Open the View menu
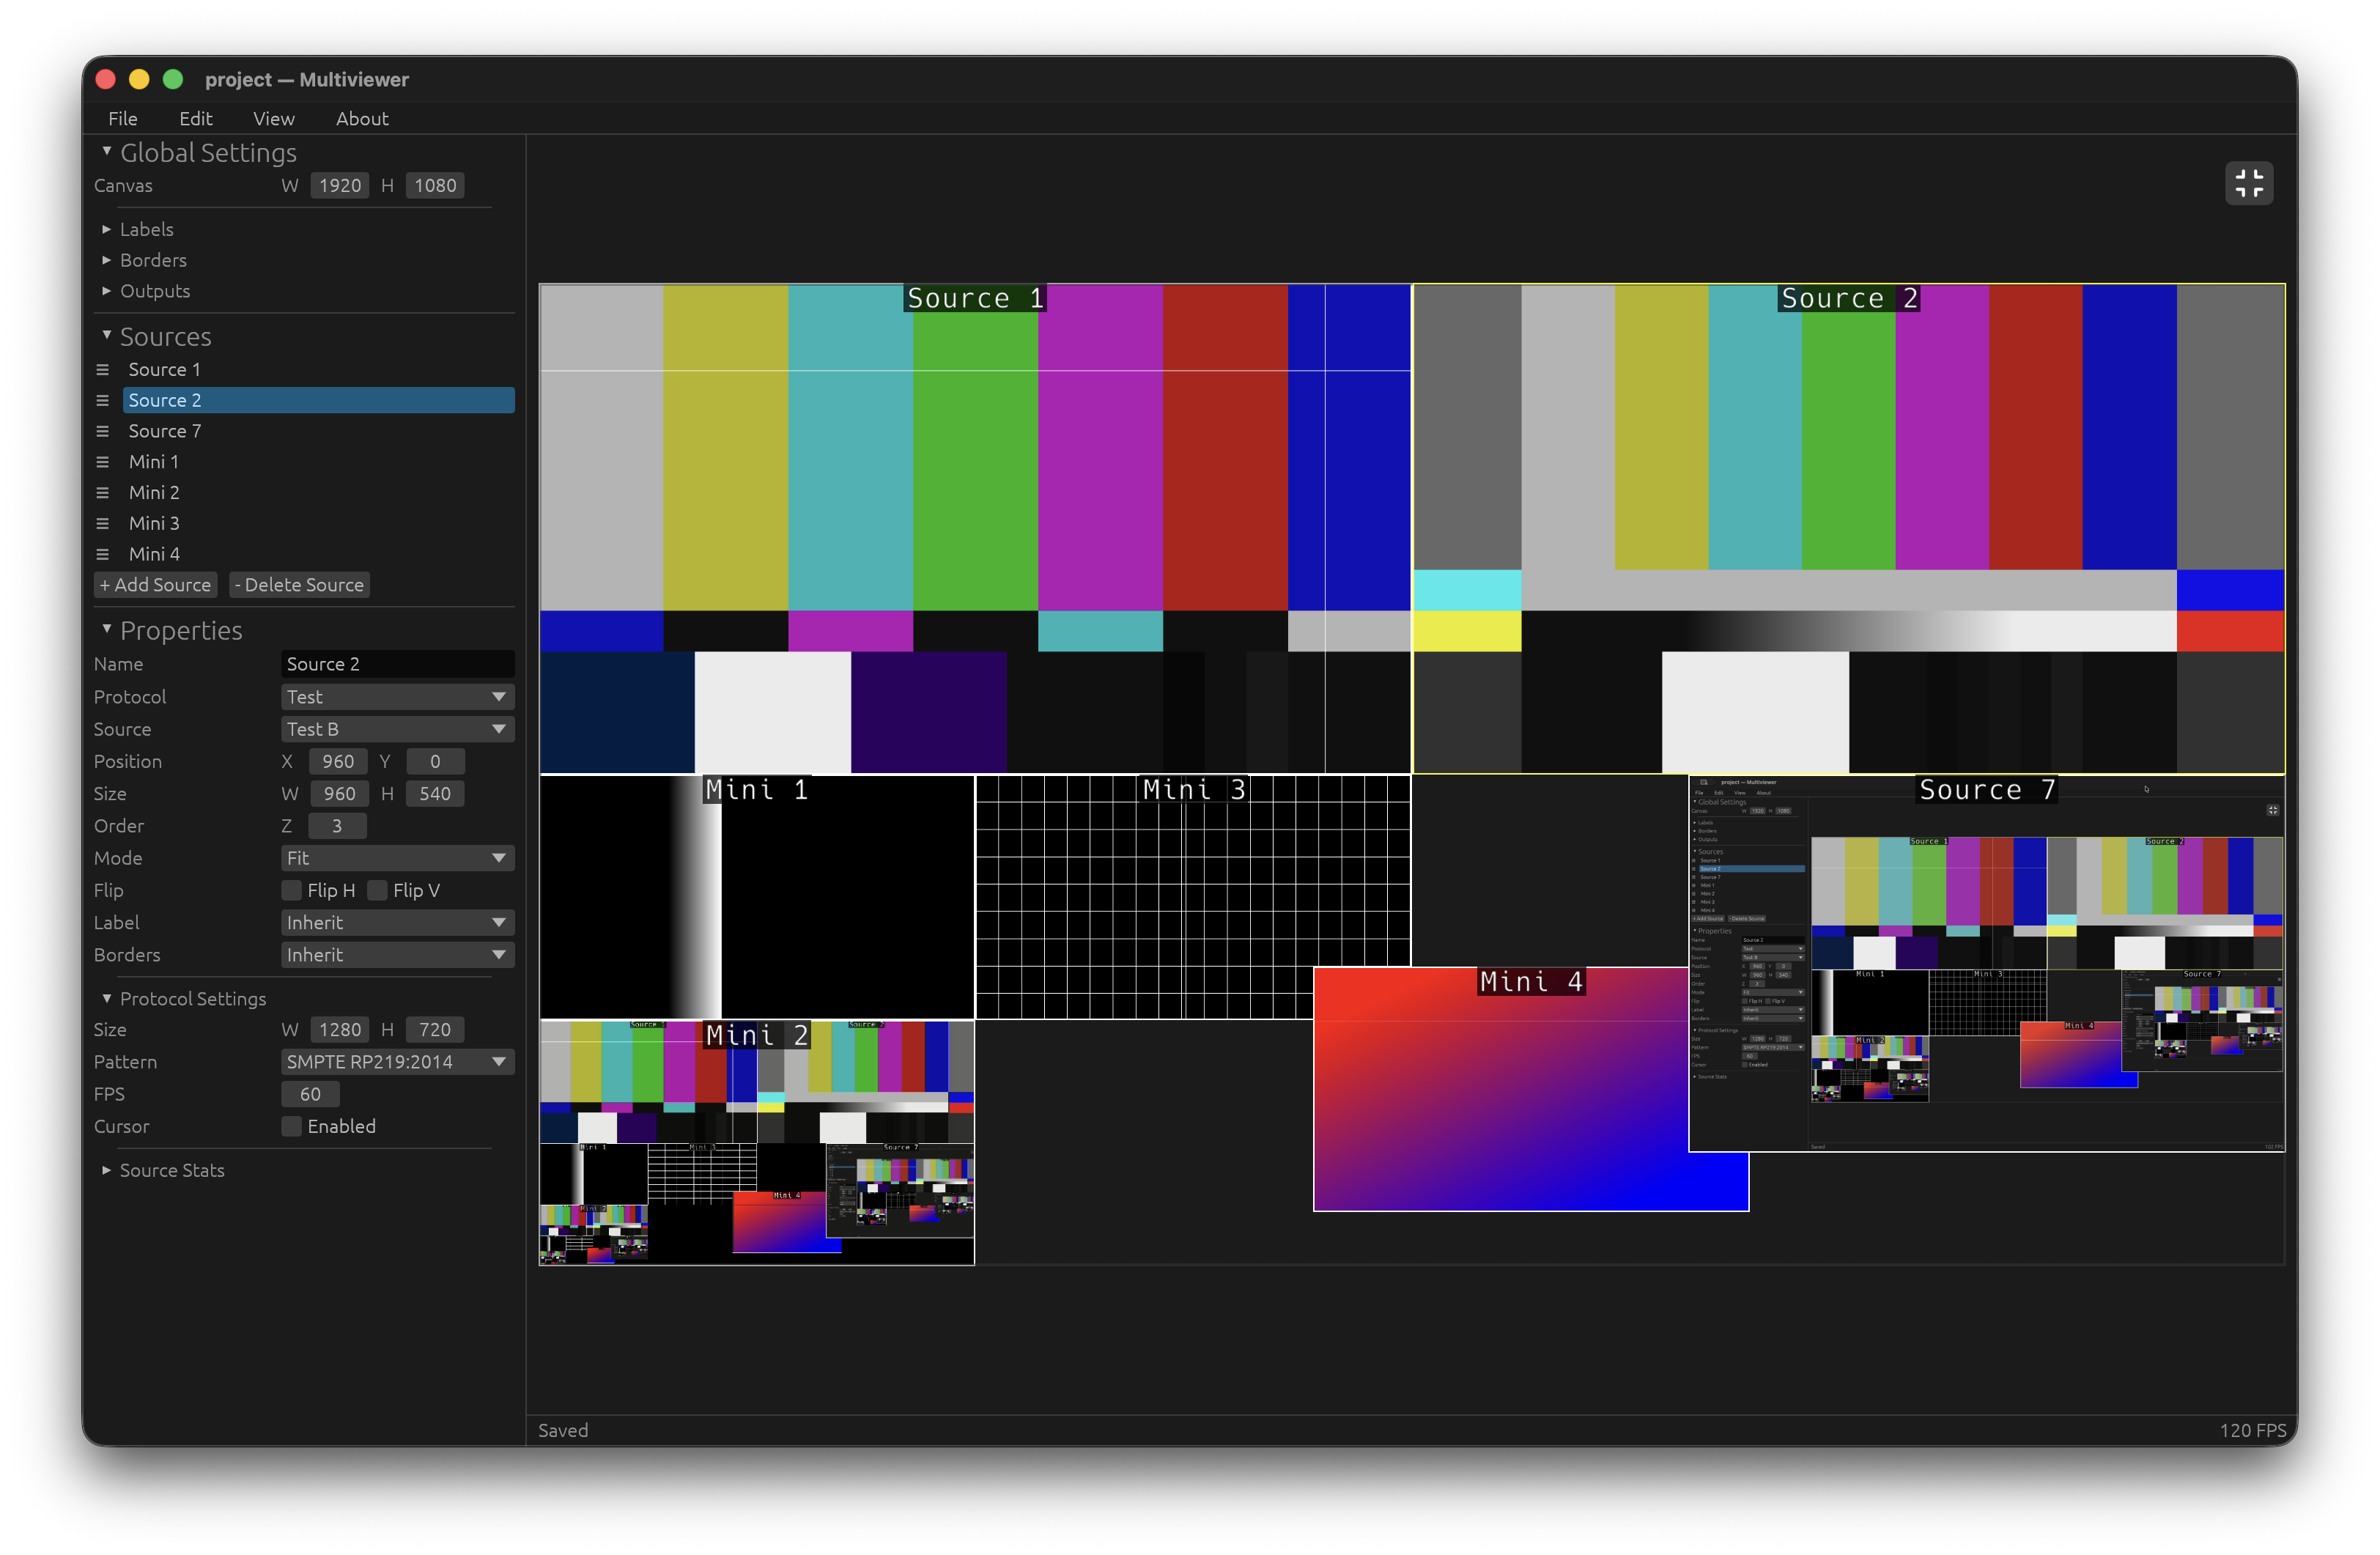Viewport: 2380px width, 1555px height. 274,118
